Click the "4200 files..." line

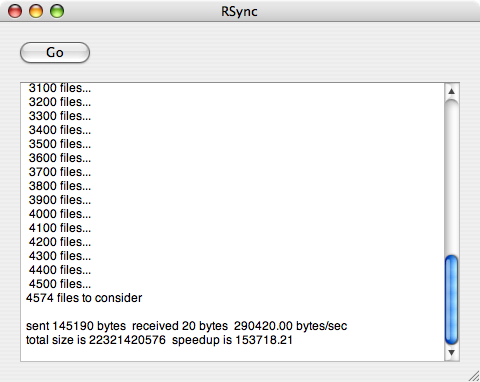click(x=60, y=242)
